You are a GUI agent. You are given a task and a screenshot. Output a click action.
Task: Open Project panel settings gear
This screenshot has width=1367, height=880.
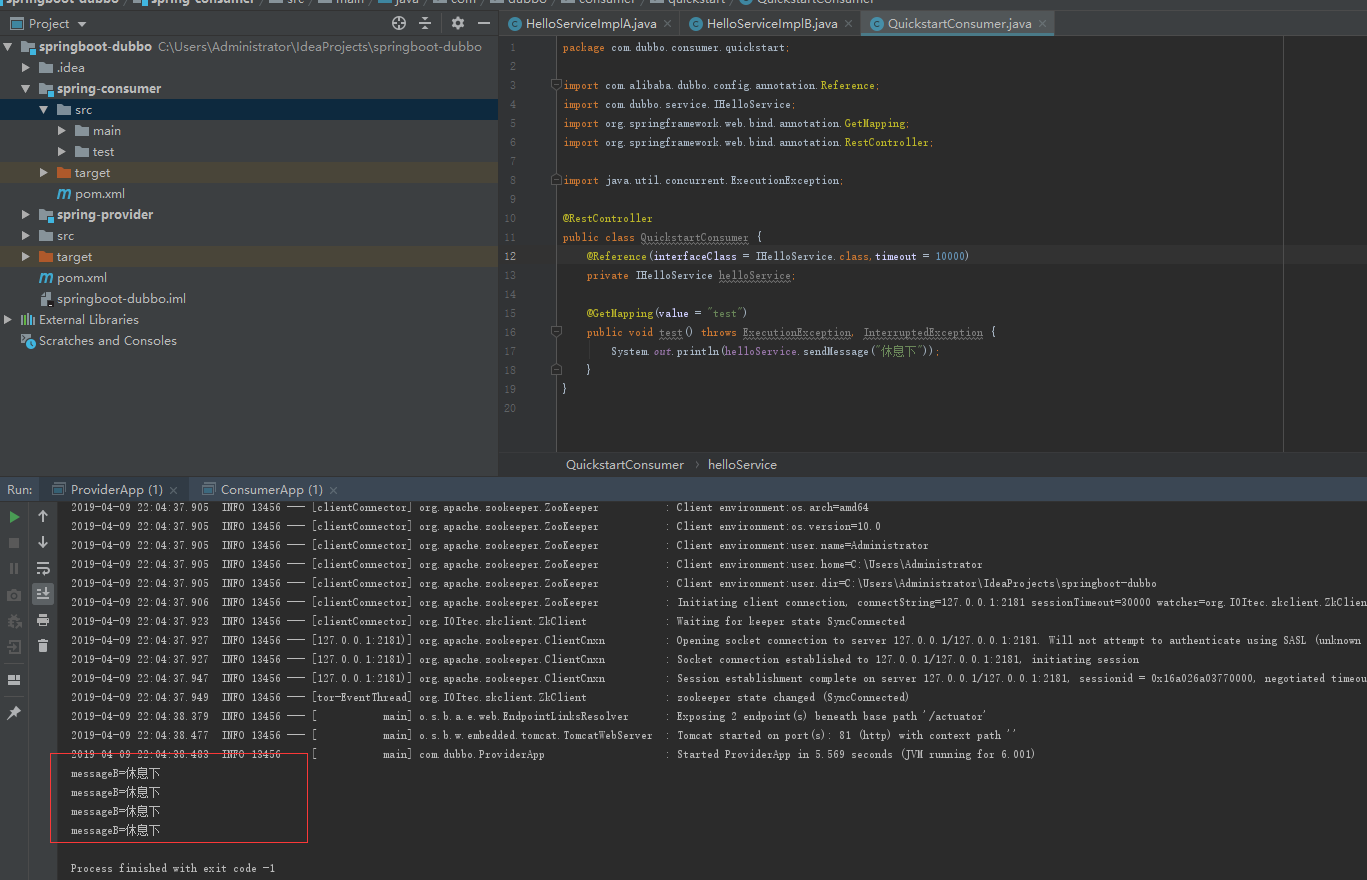tap(457, 23)
